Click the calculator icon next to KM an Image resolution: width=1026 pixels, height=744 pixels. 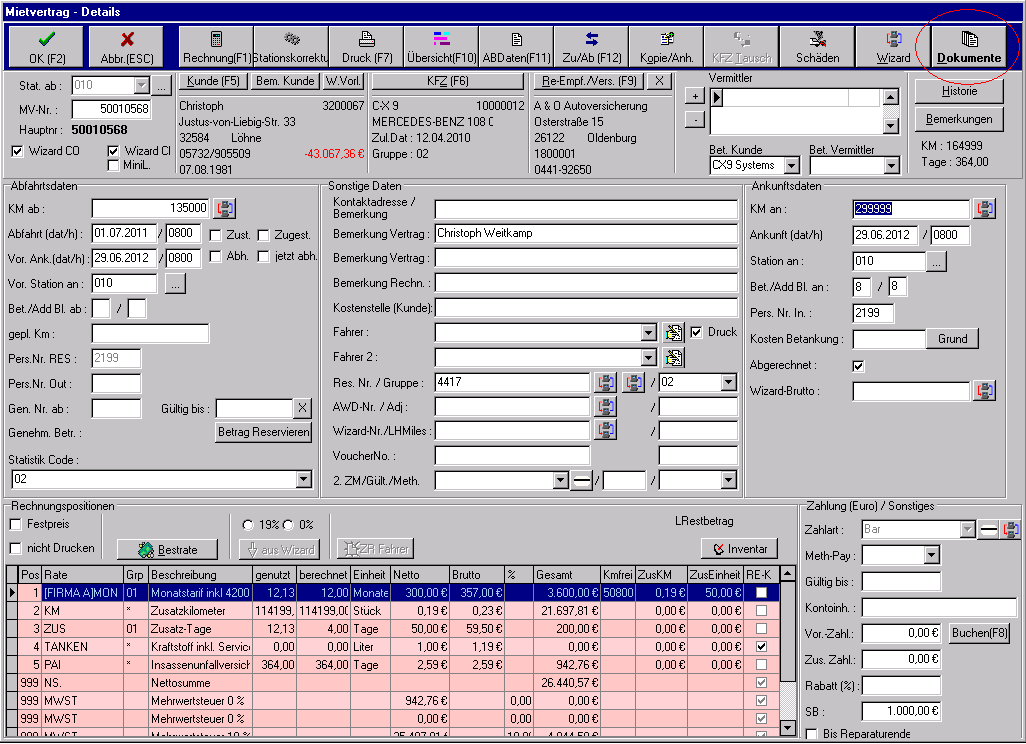tap(983, 208)
